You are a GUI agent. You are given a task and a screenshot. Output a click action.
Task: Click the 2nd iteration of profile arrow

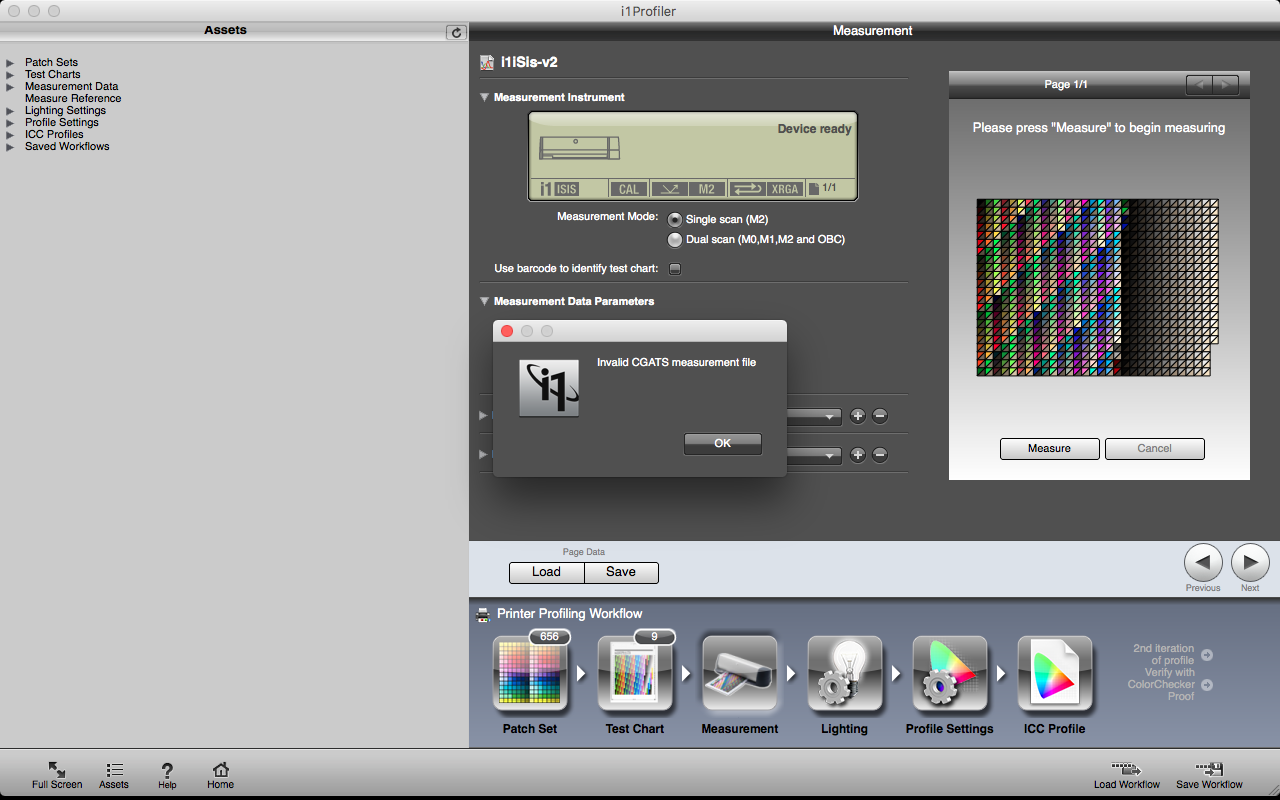(1207, 655)
